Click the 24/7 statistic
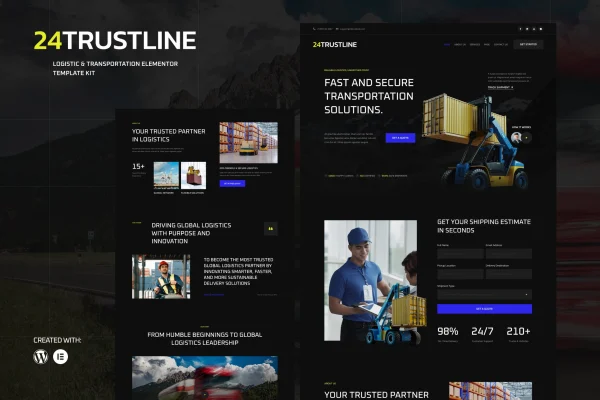The width and height of the screenshot is (600, 400). (482, 331)
